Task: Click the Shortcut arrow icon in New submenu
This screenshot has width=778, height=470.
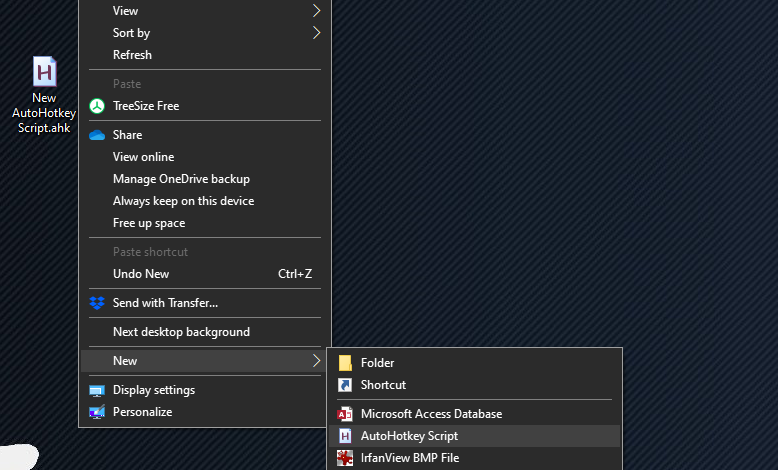Action: (345, 385)
